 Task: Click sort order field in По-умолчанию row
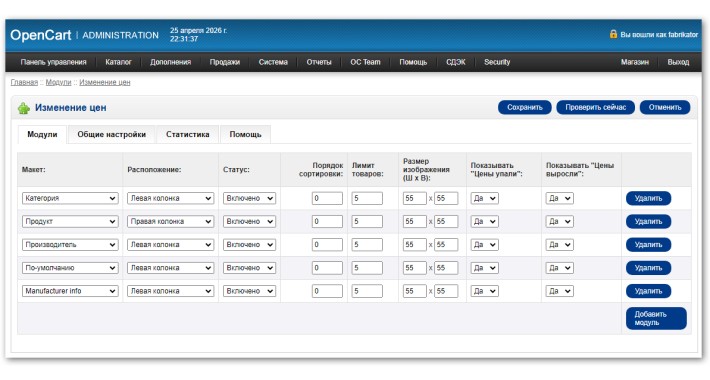click(327, 268)
